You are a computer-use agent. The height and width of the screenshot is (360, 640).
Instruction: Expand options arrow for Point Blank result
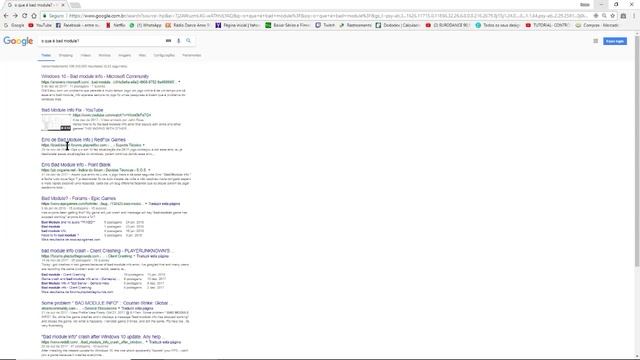point(149,170)
